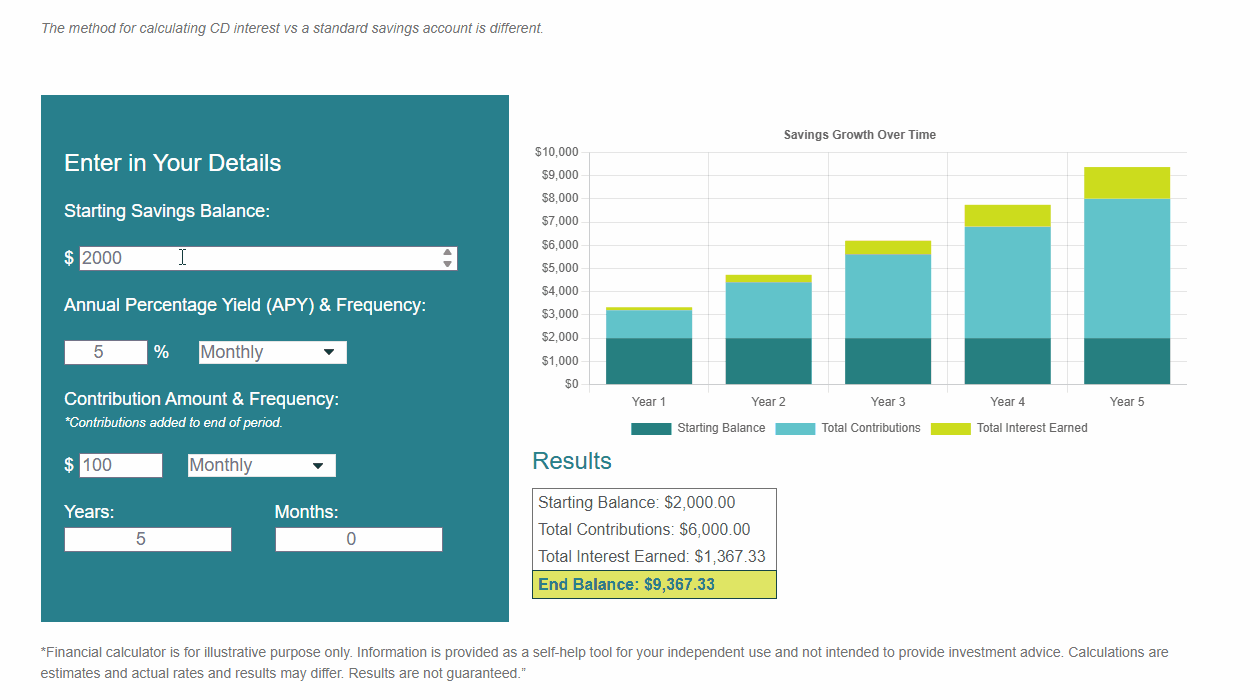Click the increment arrow on starting balance
The image size is (1260, 700).
click(447, 252)
